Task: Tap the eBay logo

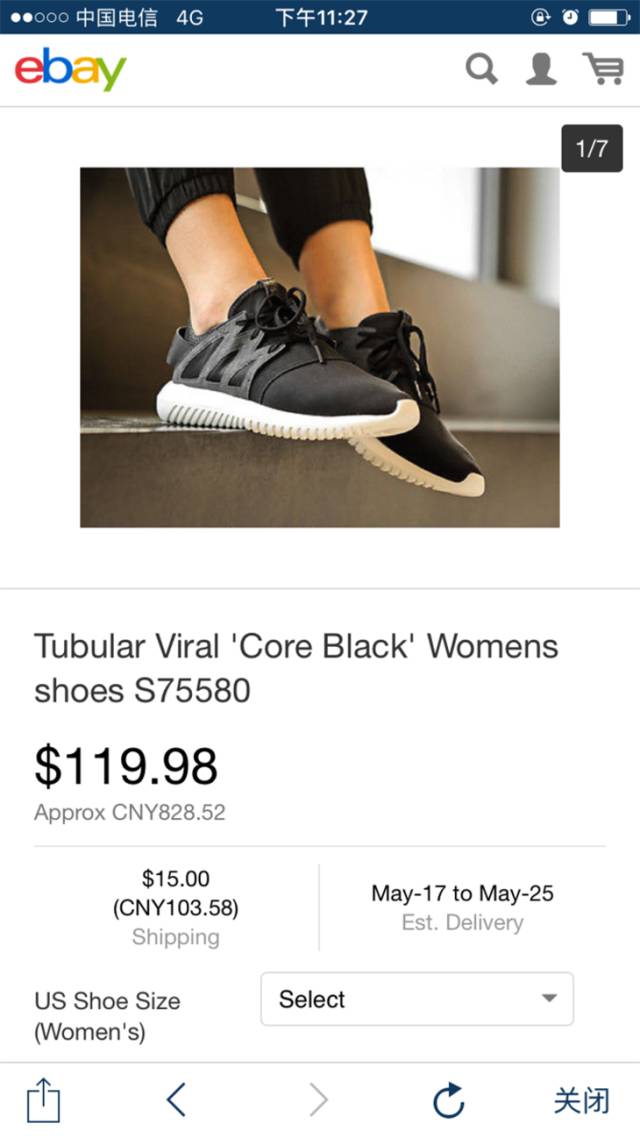Action: coord(70,69)
